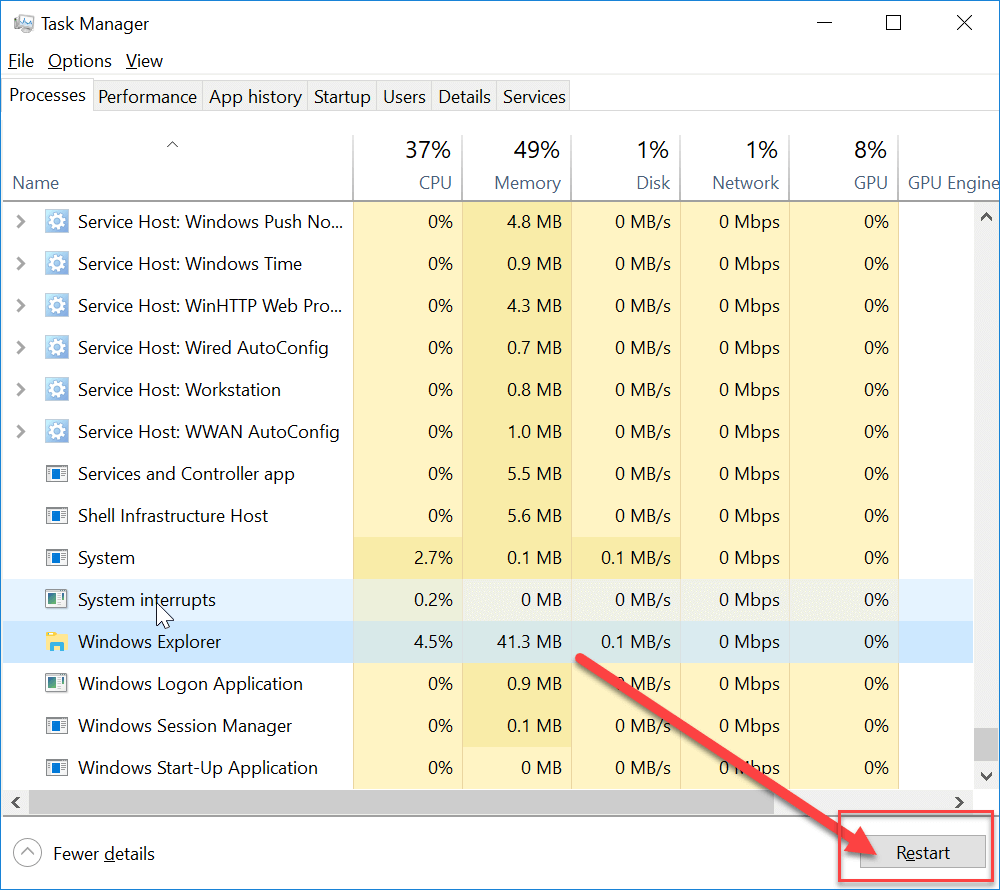Click the vertical scrollbar down arrow
The image size is (1000, 890).
coord(985,776)
